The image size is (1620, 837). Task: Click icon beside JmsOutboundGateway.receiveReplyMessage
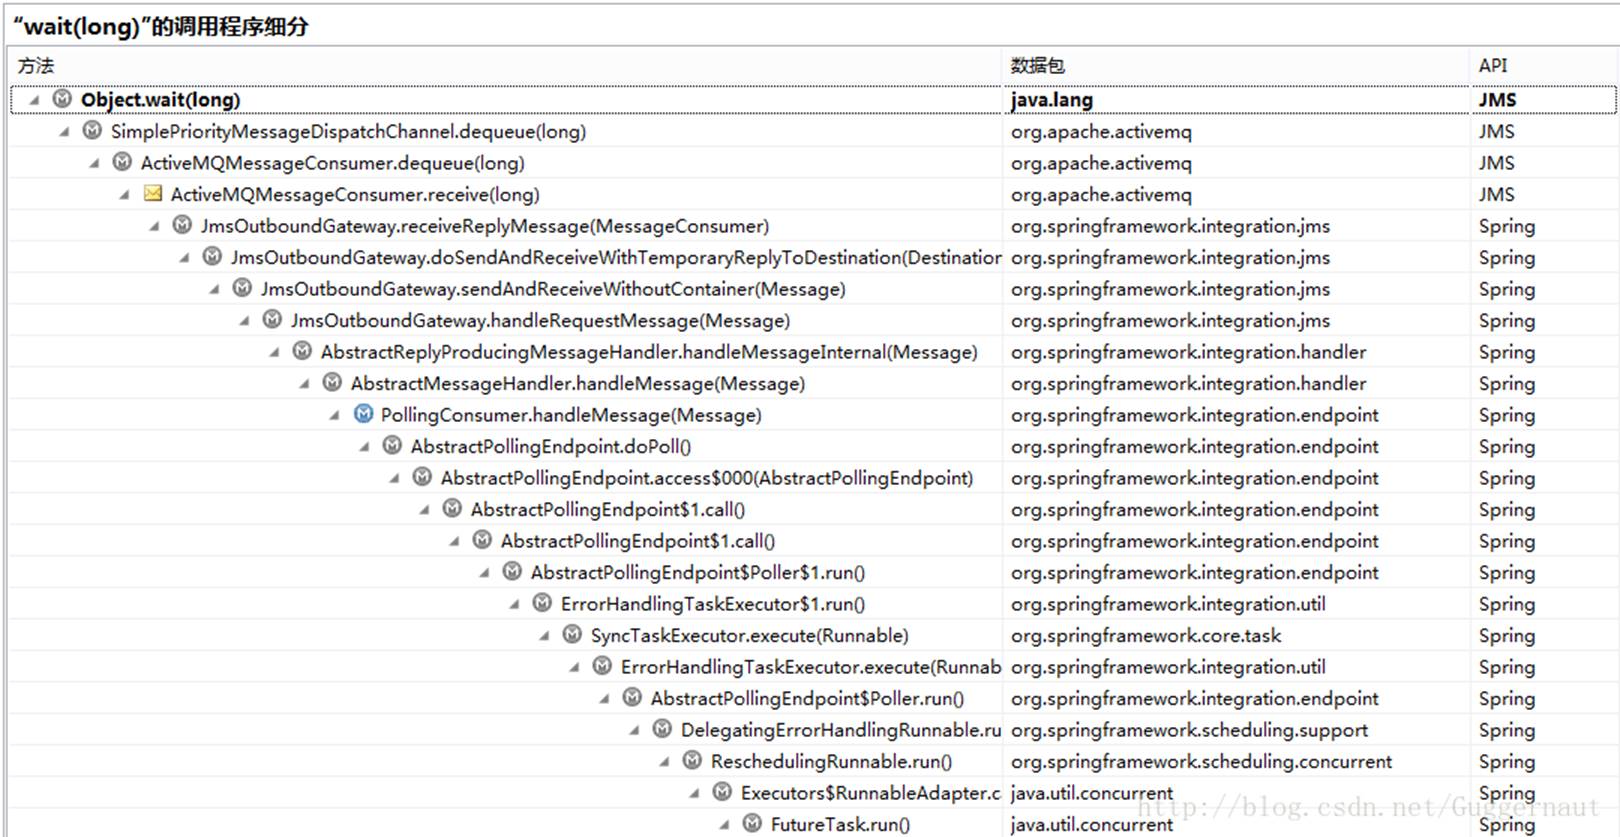(x=182, y=225)
